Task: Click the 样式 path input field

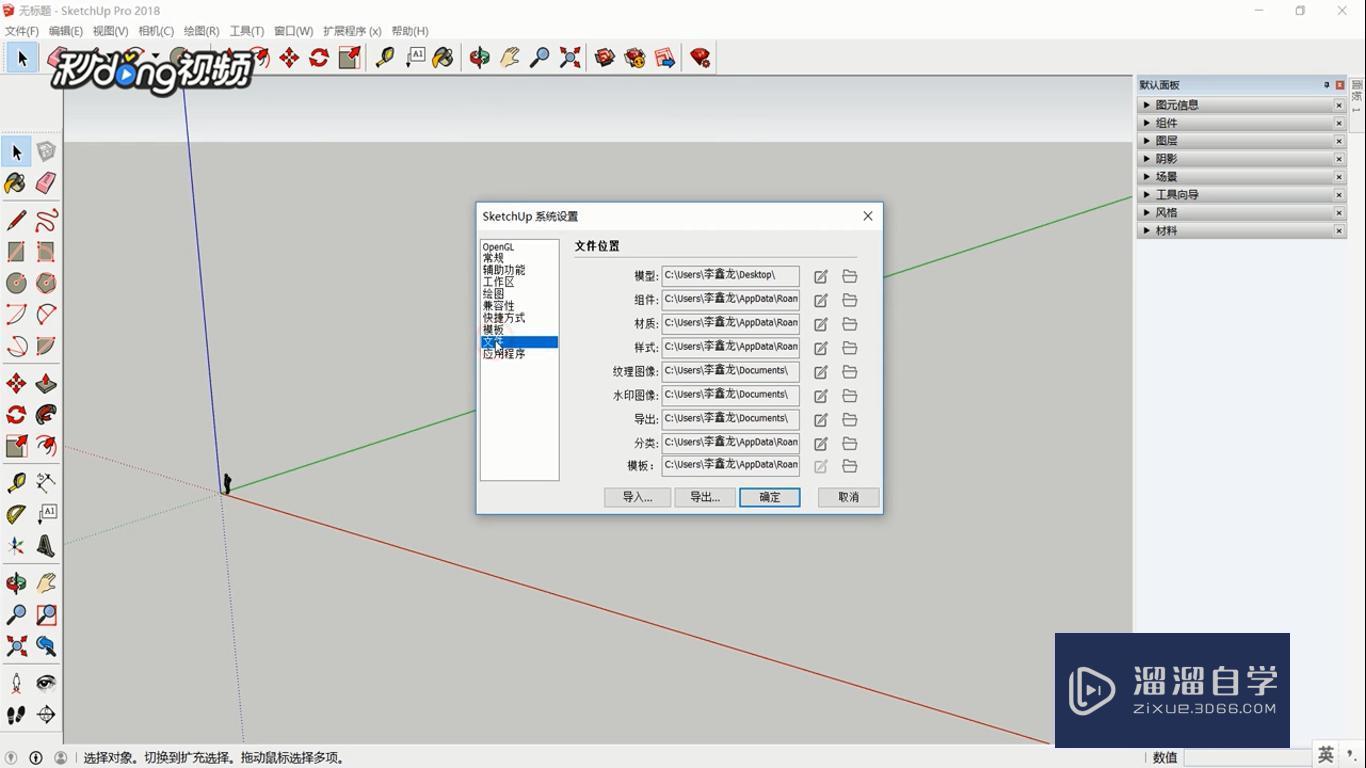Action: 730,347
